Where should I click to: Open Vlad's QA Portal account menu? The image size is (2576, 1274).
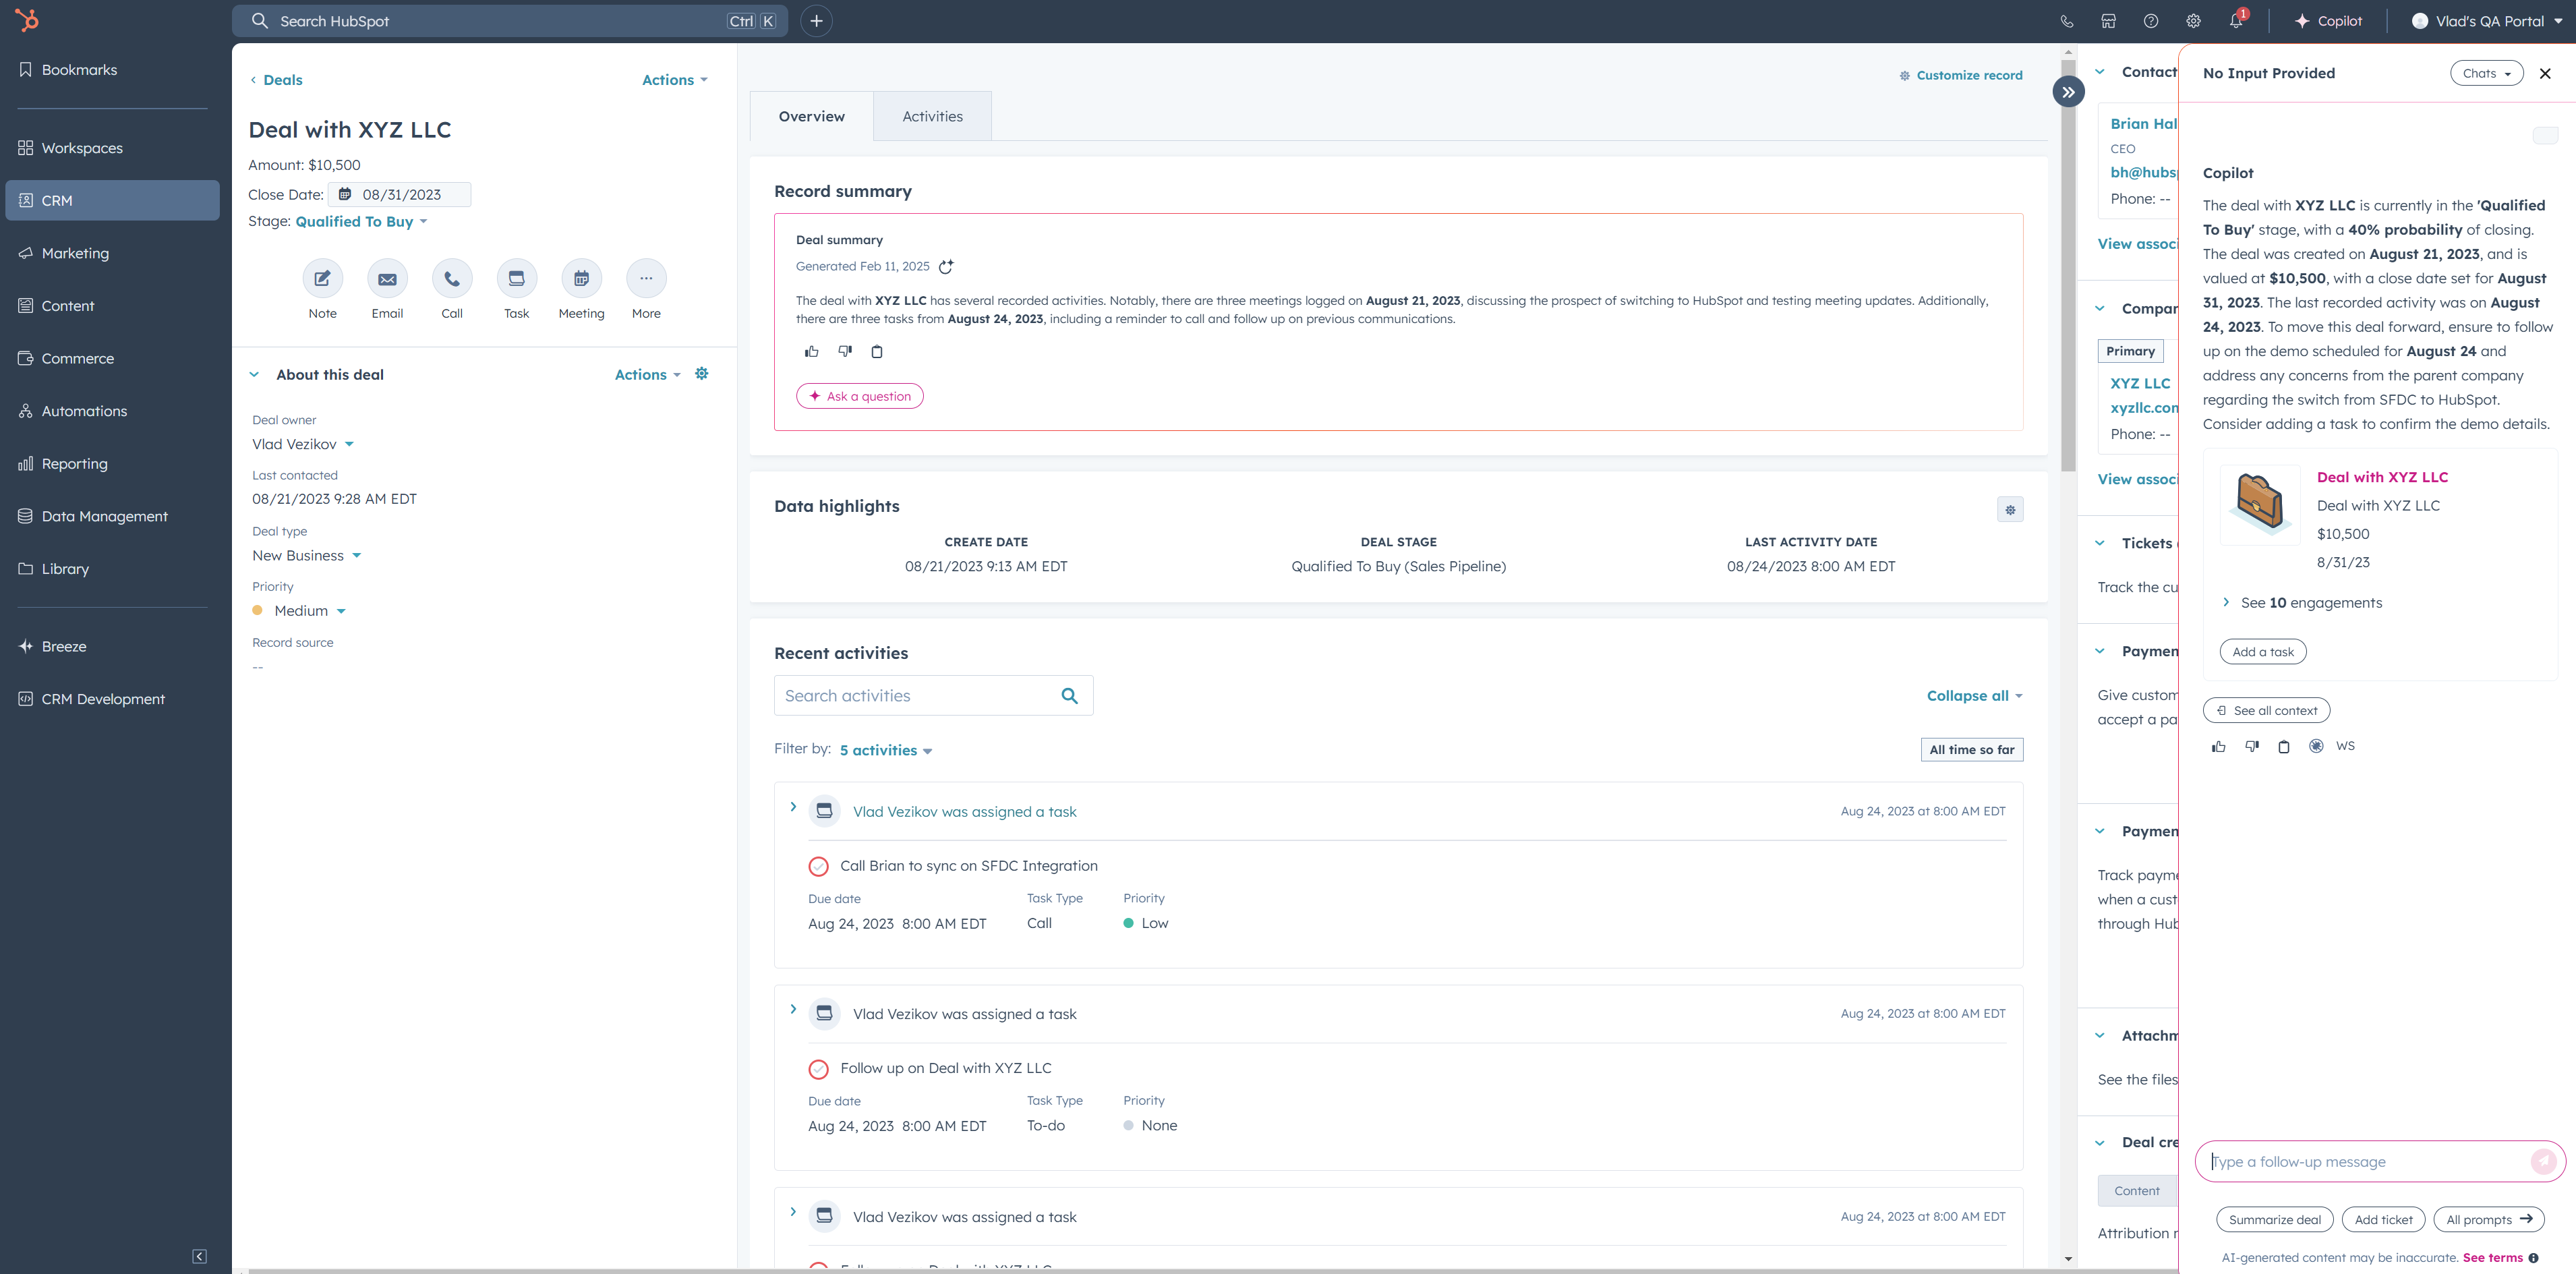pos(2487,21)
